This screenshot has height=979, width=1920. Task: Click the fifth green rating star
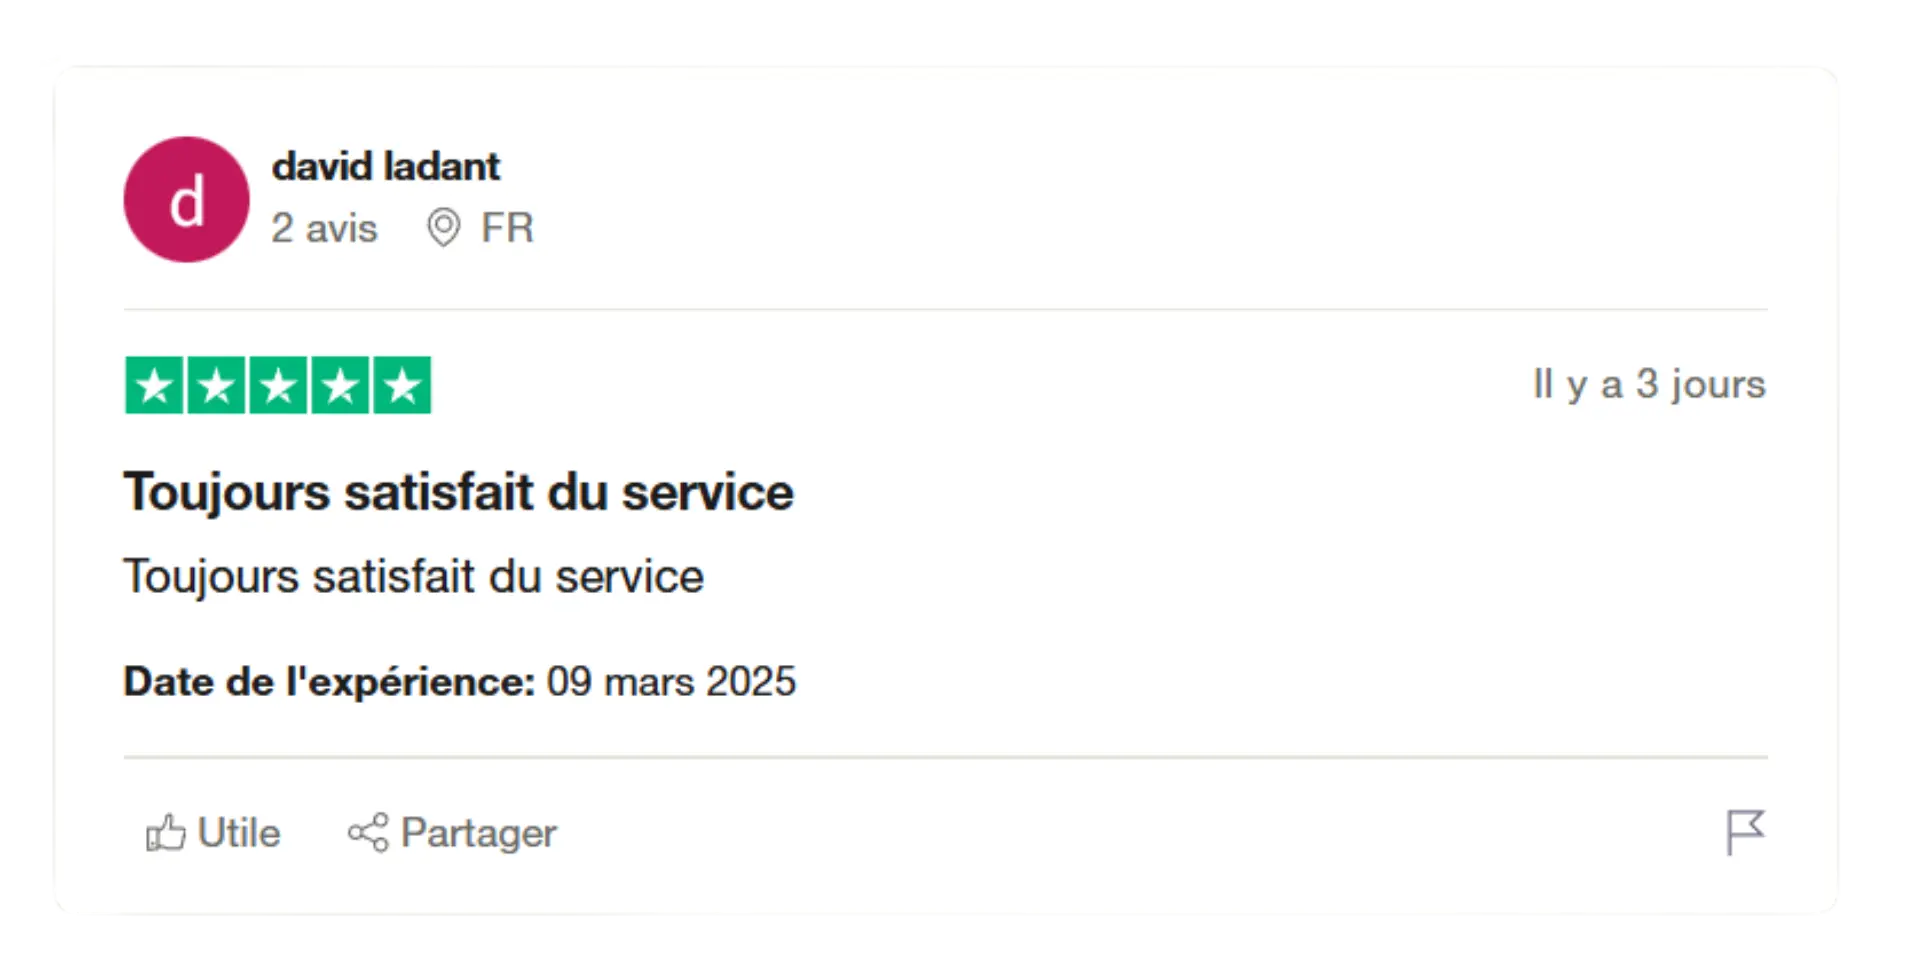pos(402,385)
